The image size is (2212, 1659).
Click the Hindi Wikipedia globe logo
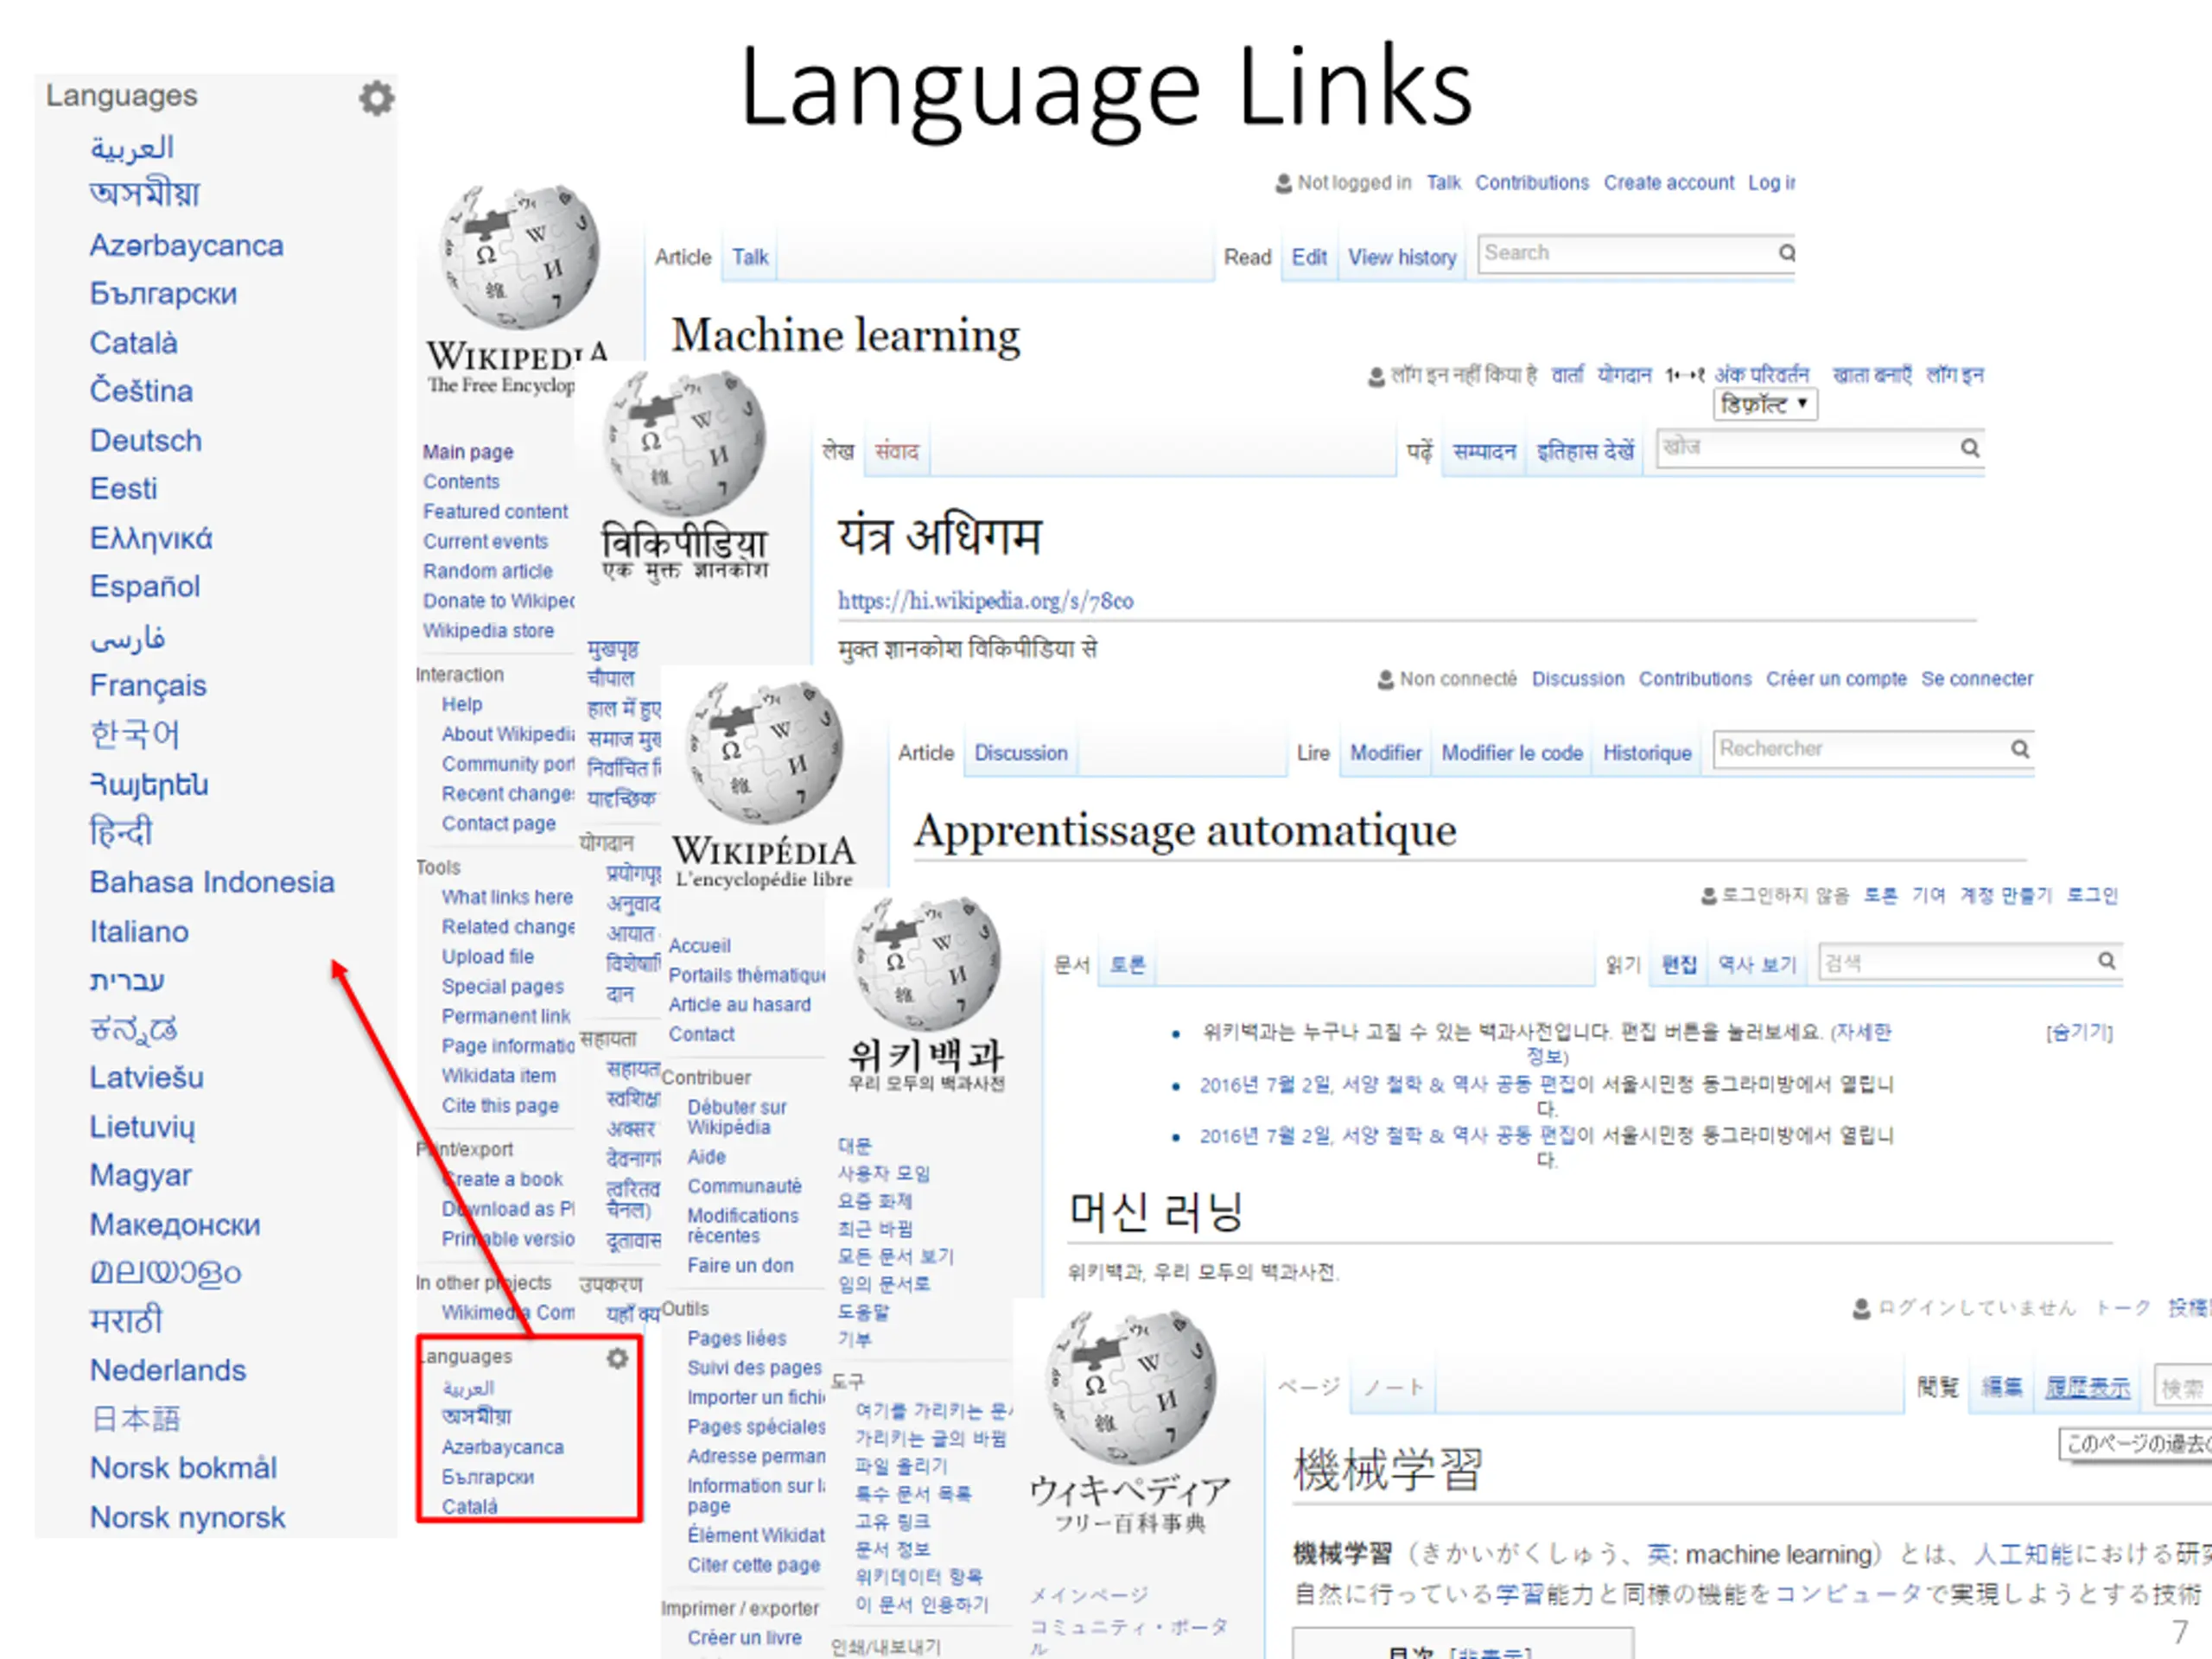click(685, 443)
